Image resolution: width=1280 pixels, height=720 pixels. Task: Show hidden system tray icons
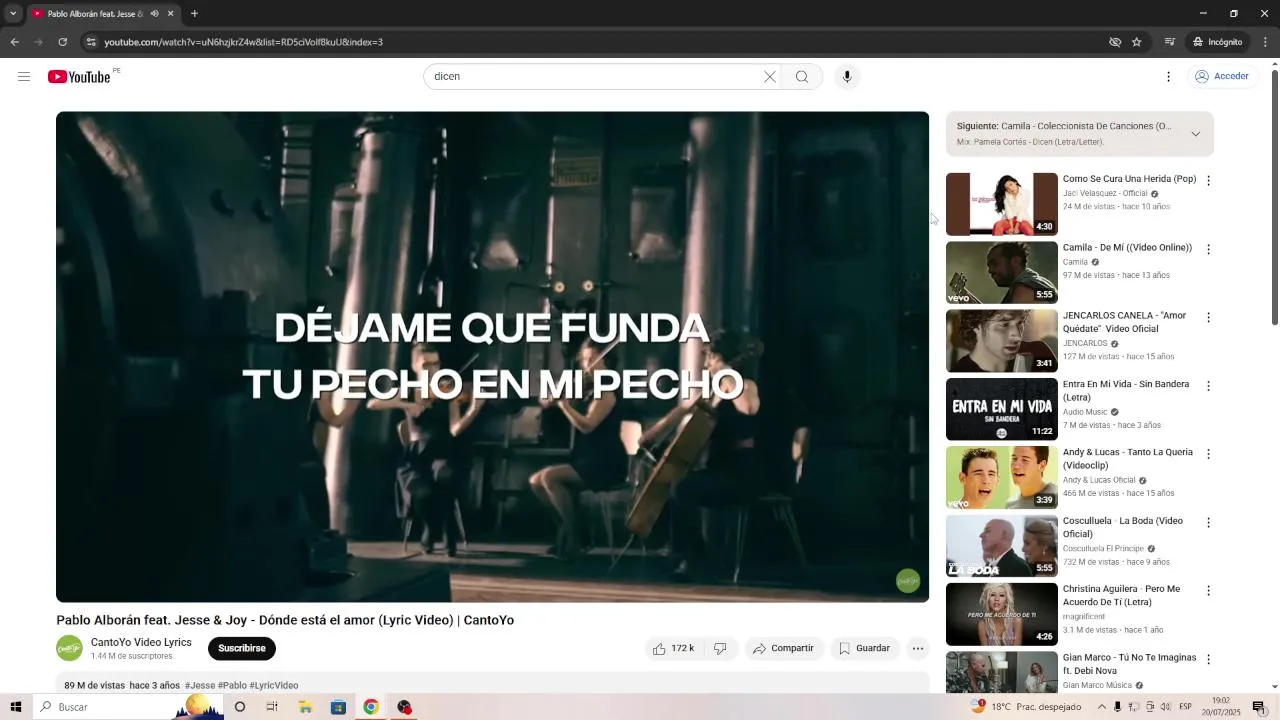pos(1102,707)
